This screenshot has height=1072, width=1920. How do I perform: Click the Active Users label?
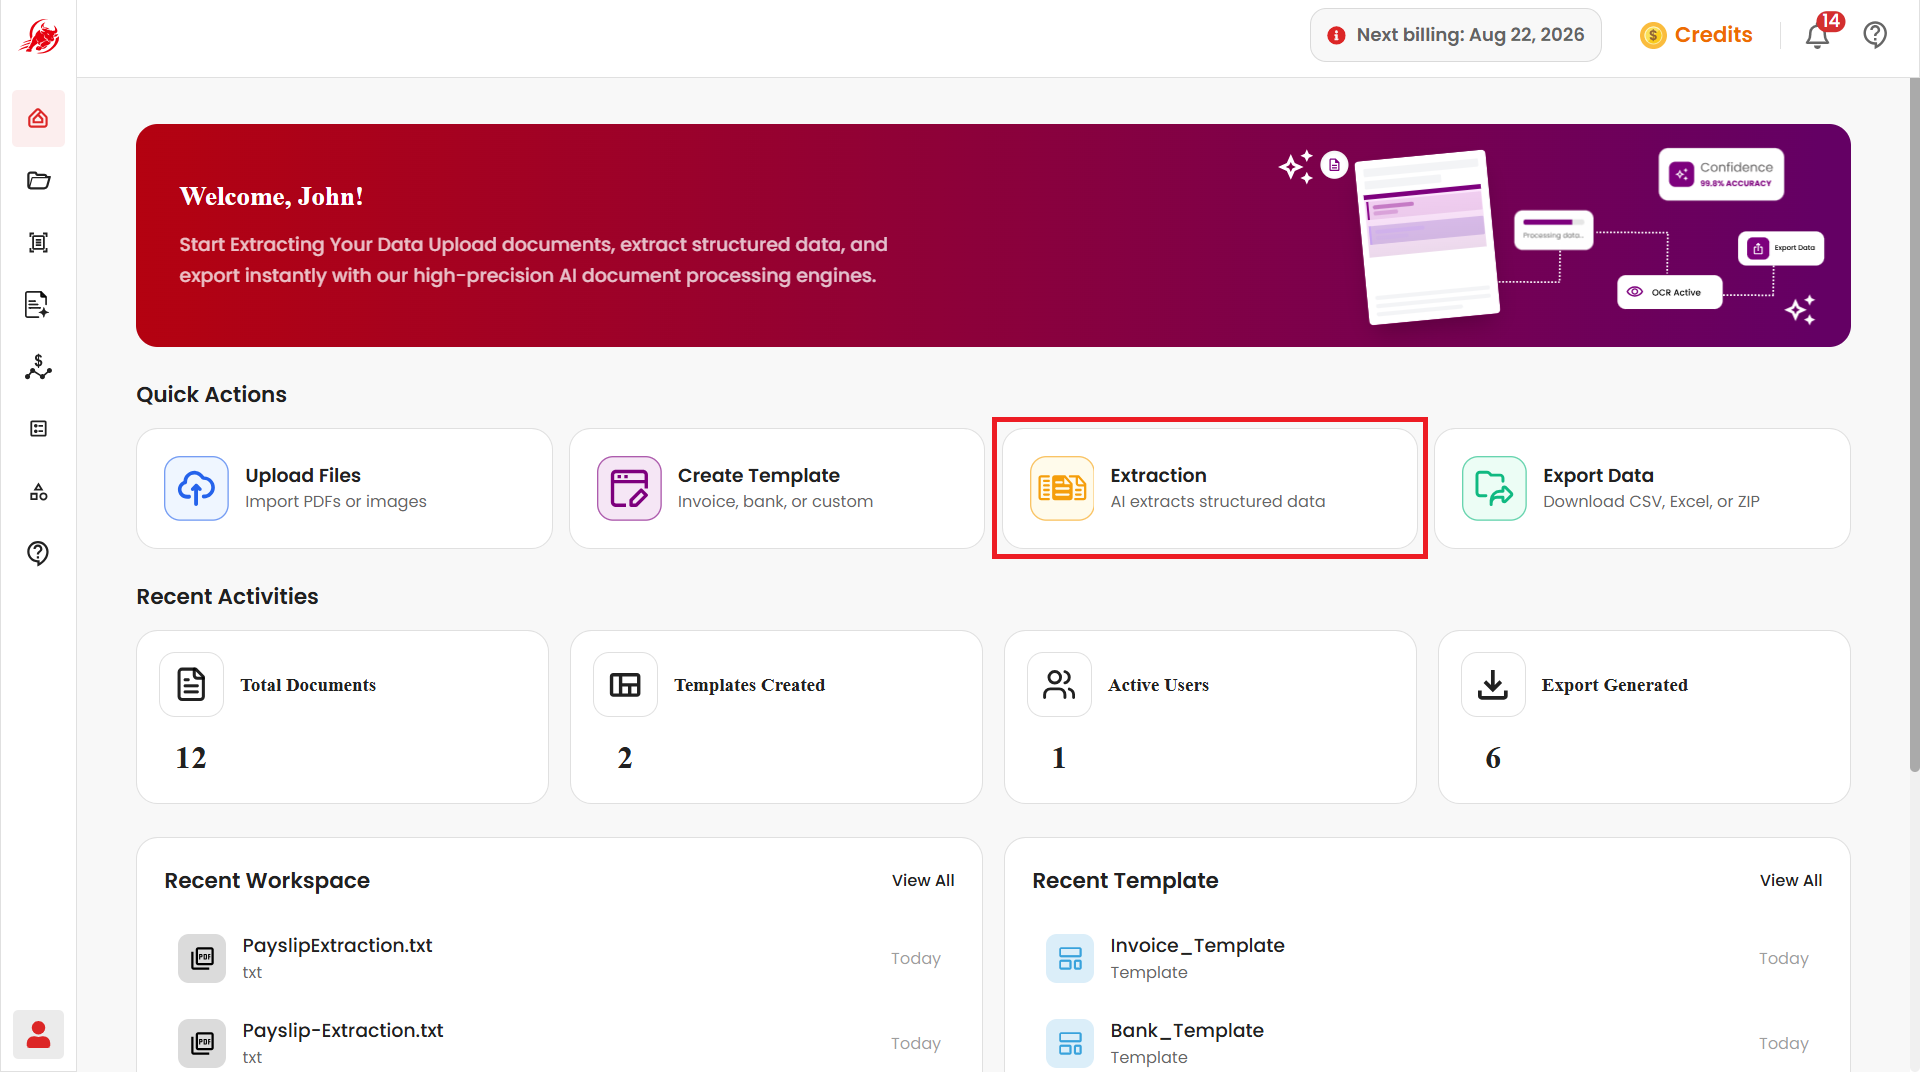[x=1158, y=685]
